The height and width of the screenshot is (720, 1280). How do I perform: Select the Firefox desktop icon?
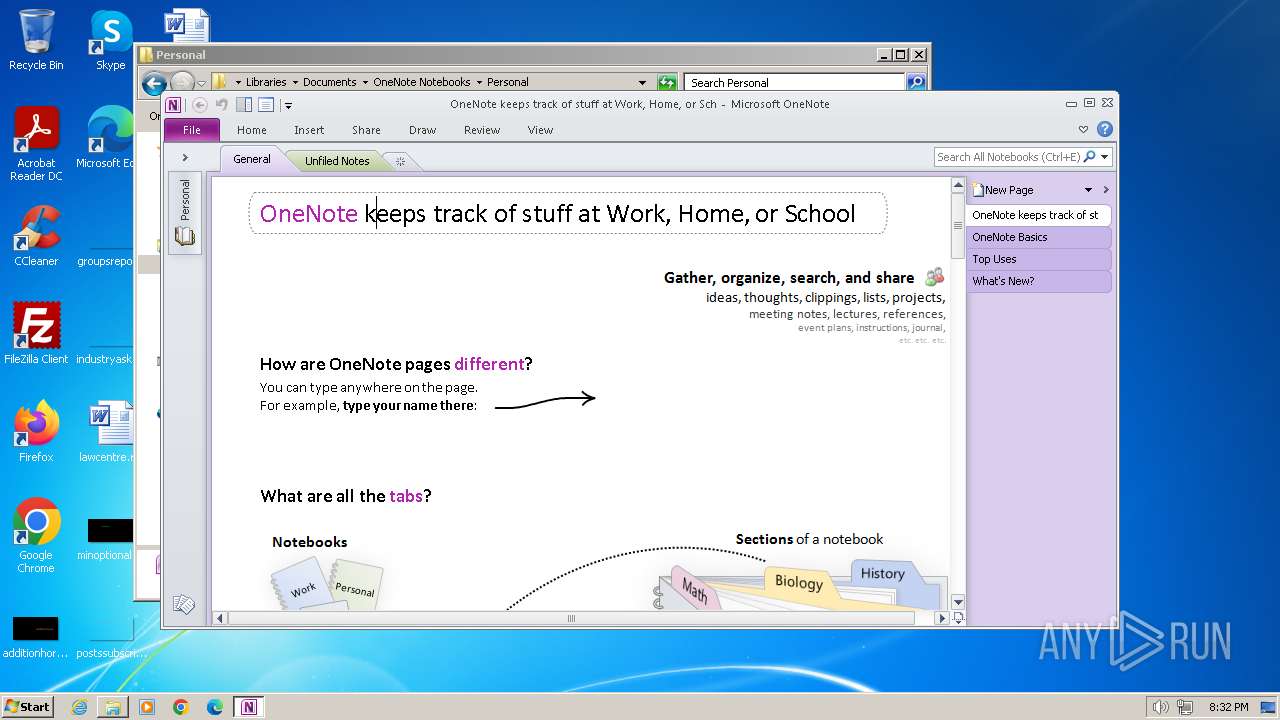click(x=36, y=432)
